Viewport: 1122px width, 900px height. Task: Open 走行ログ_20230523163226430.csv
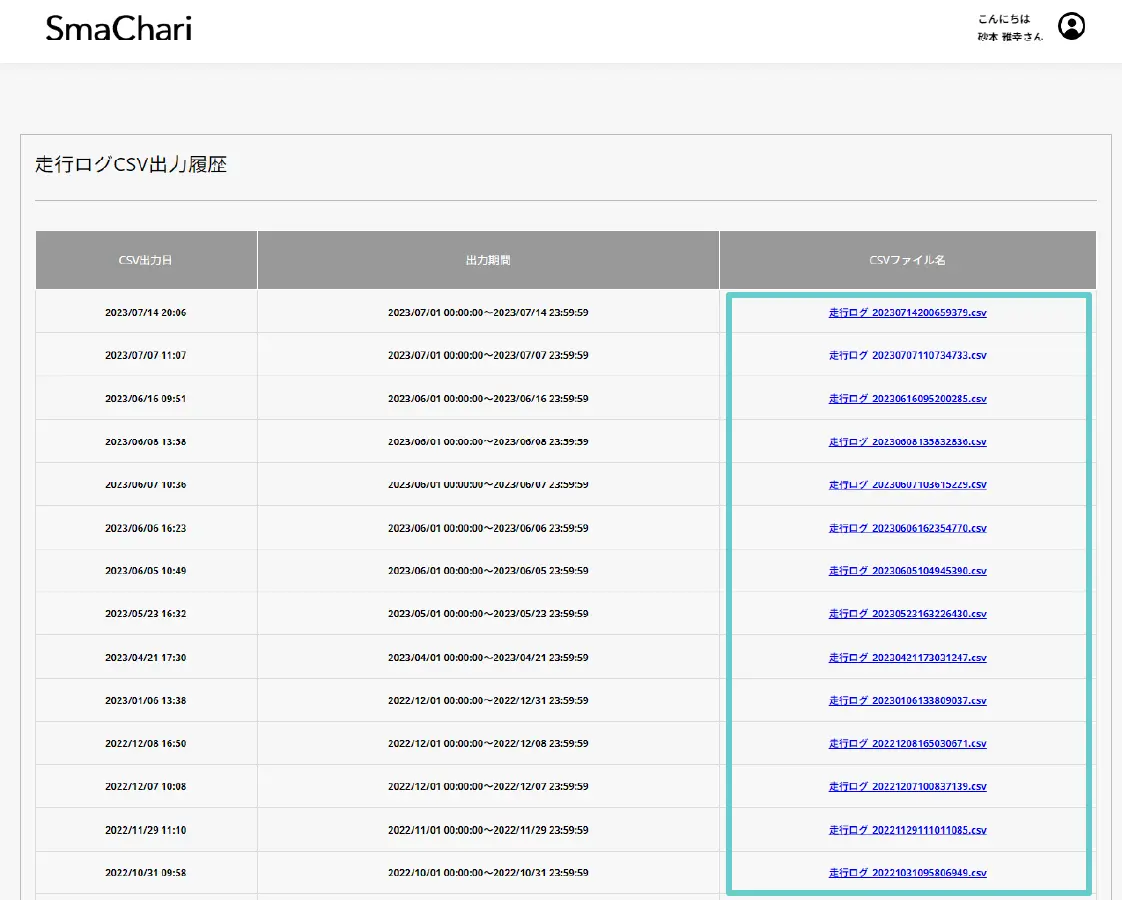pos(907,614)
